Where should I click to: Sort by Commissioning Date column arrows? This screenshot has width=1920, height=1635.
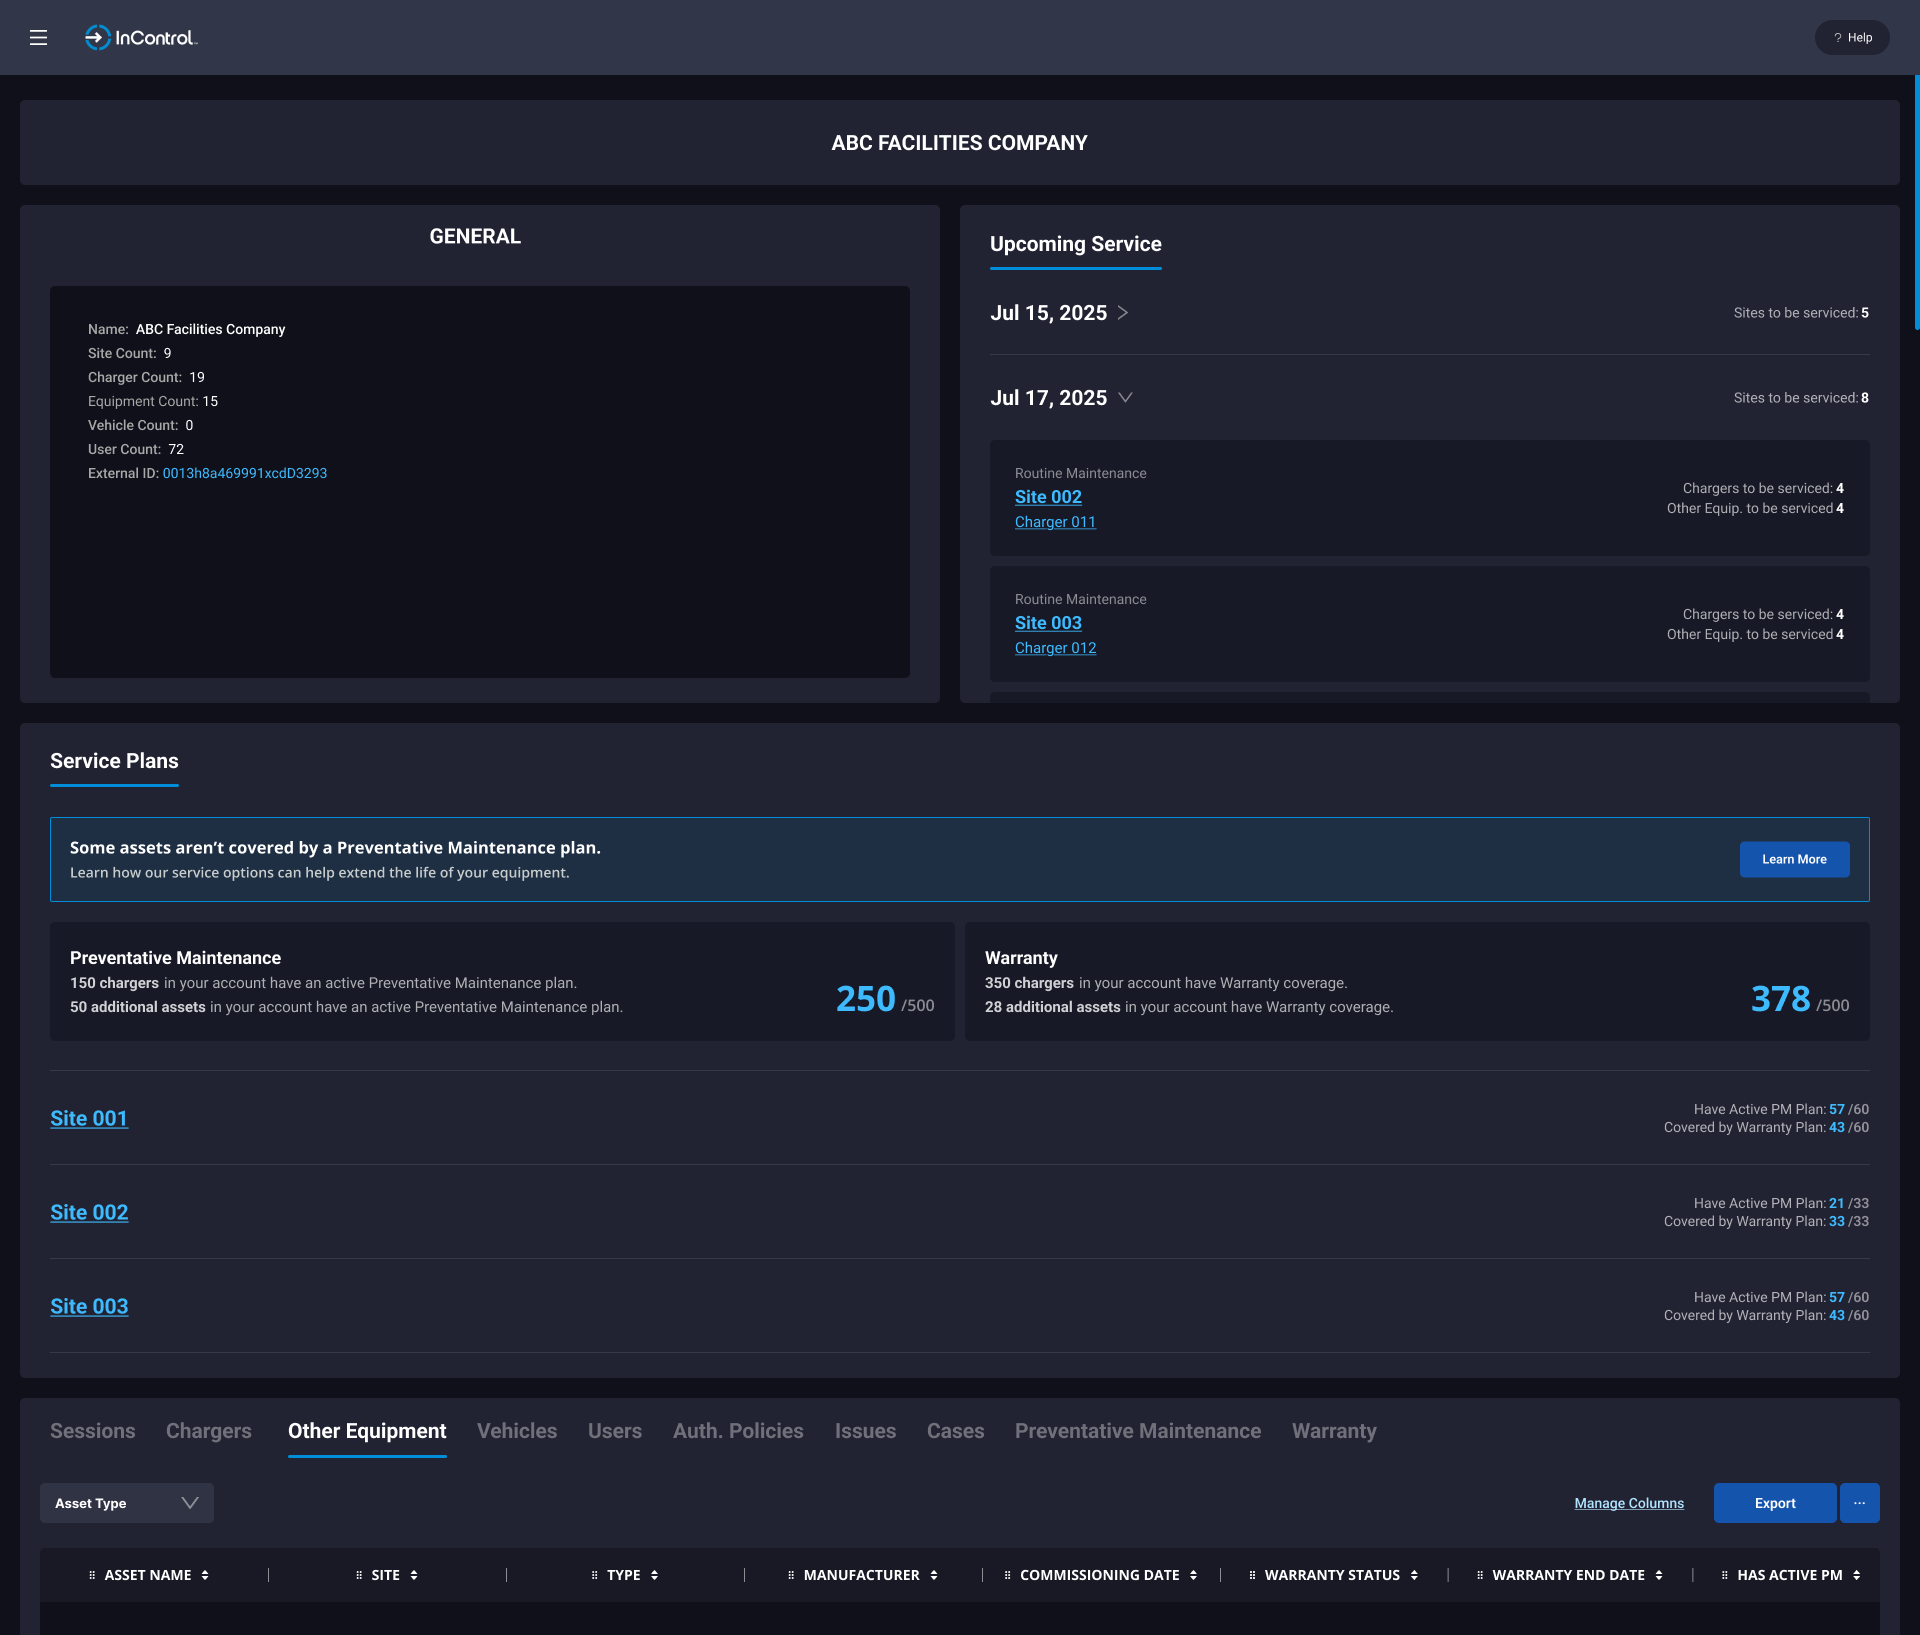1194,1575
